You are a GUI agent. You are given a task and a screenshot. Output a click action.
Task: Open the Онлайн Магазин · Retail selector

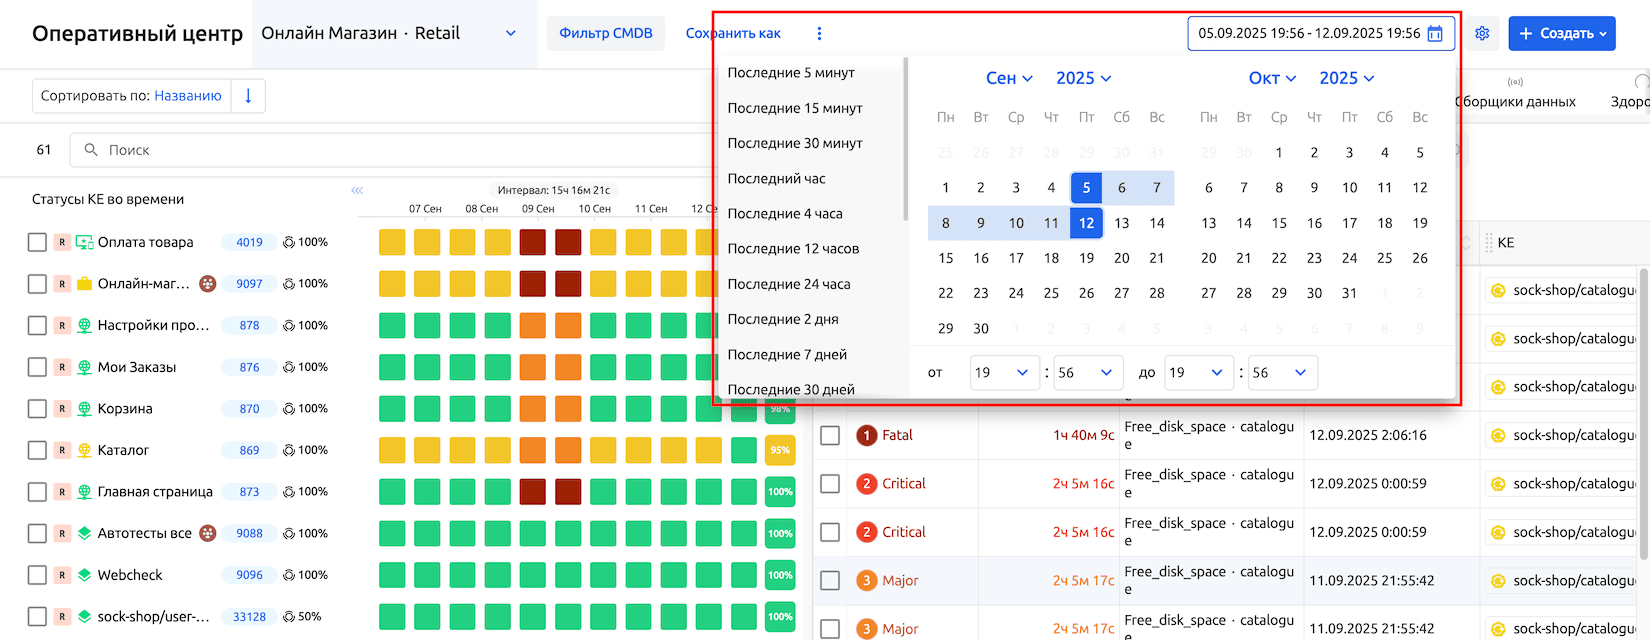pos(389,34)
